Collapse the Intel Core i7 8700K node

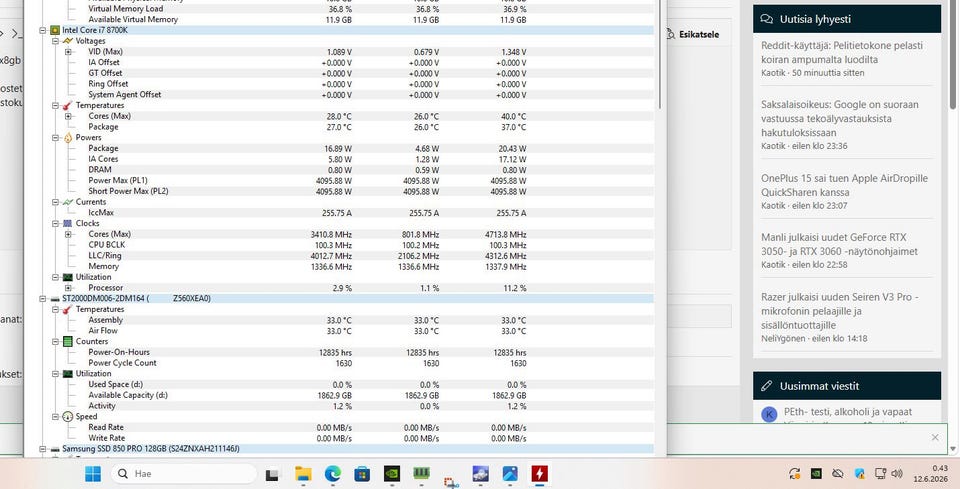click(x=42, y=30)
